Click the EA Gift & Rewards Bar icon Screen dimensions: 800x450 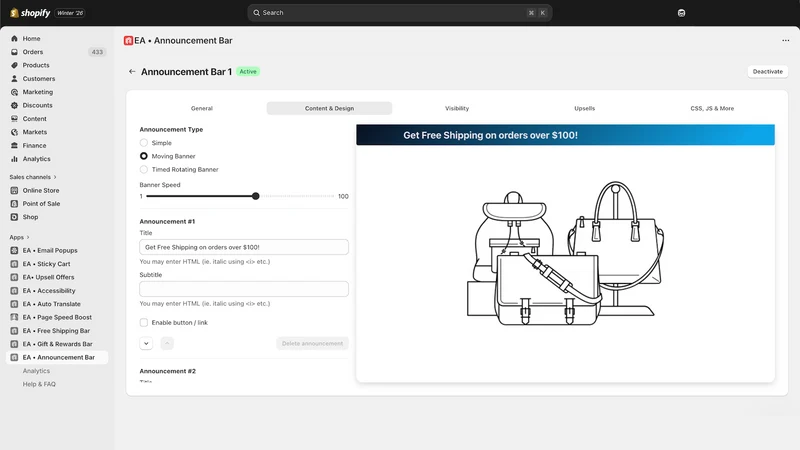(14, 344)
